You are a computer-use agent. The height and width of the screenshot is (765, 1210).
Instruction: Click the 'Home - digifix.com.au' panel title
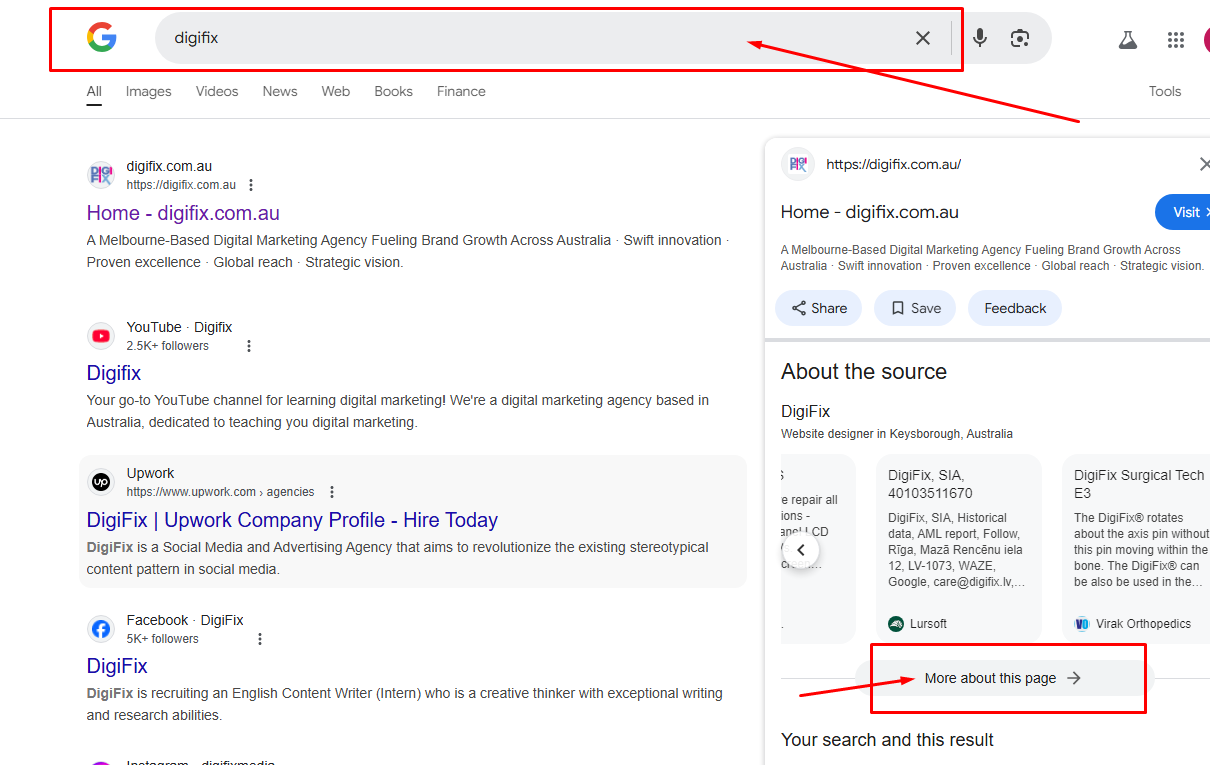tap(870, 212)
